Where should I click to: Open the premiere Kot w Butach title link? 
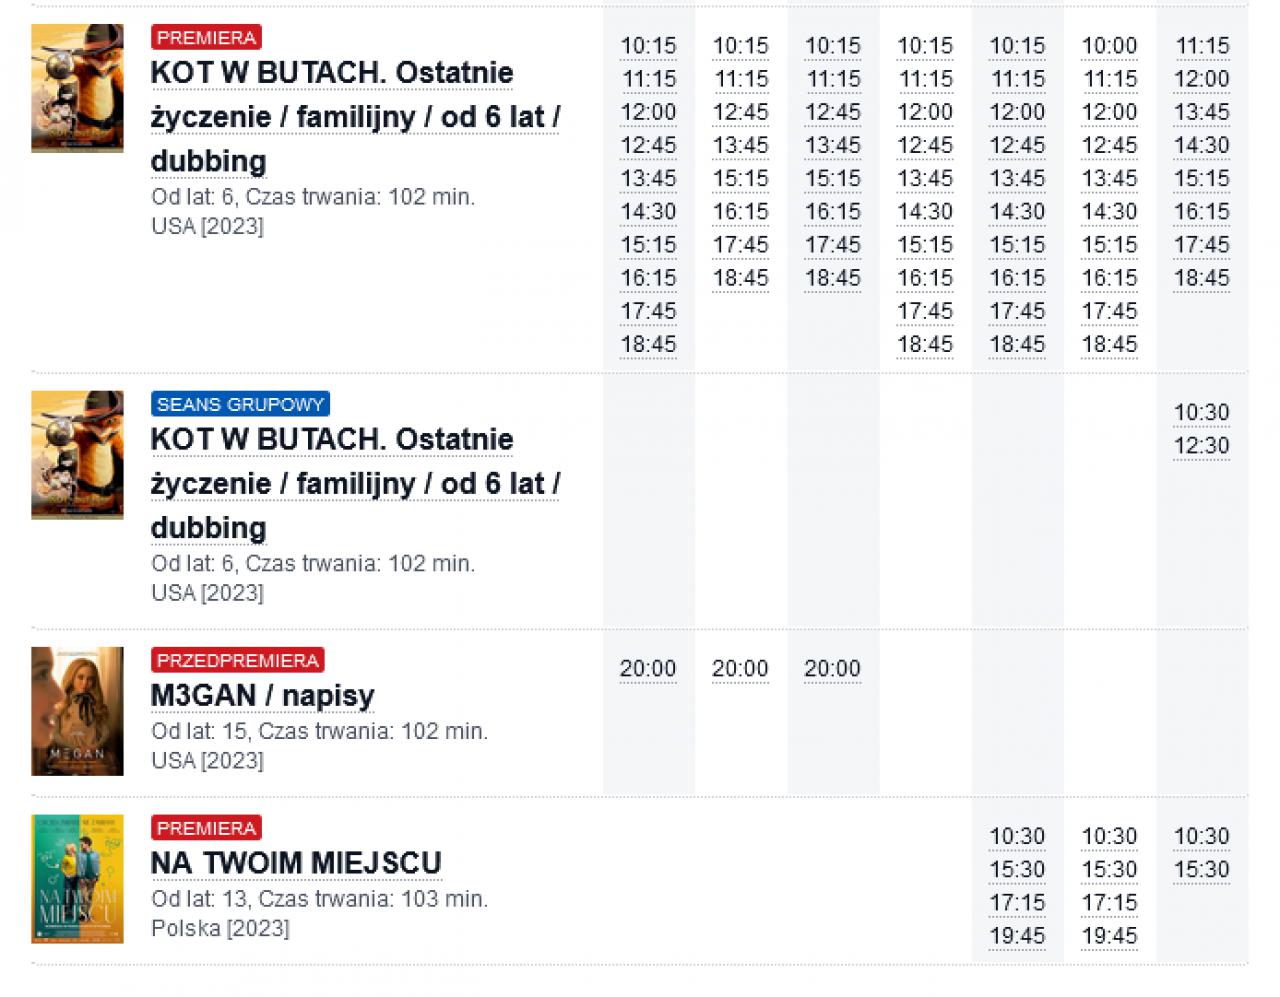355,117
